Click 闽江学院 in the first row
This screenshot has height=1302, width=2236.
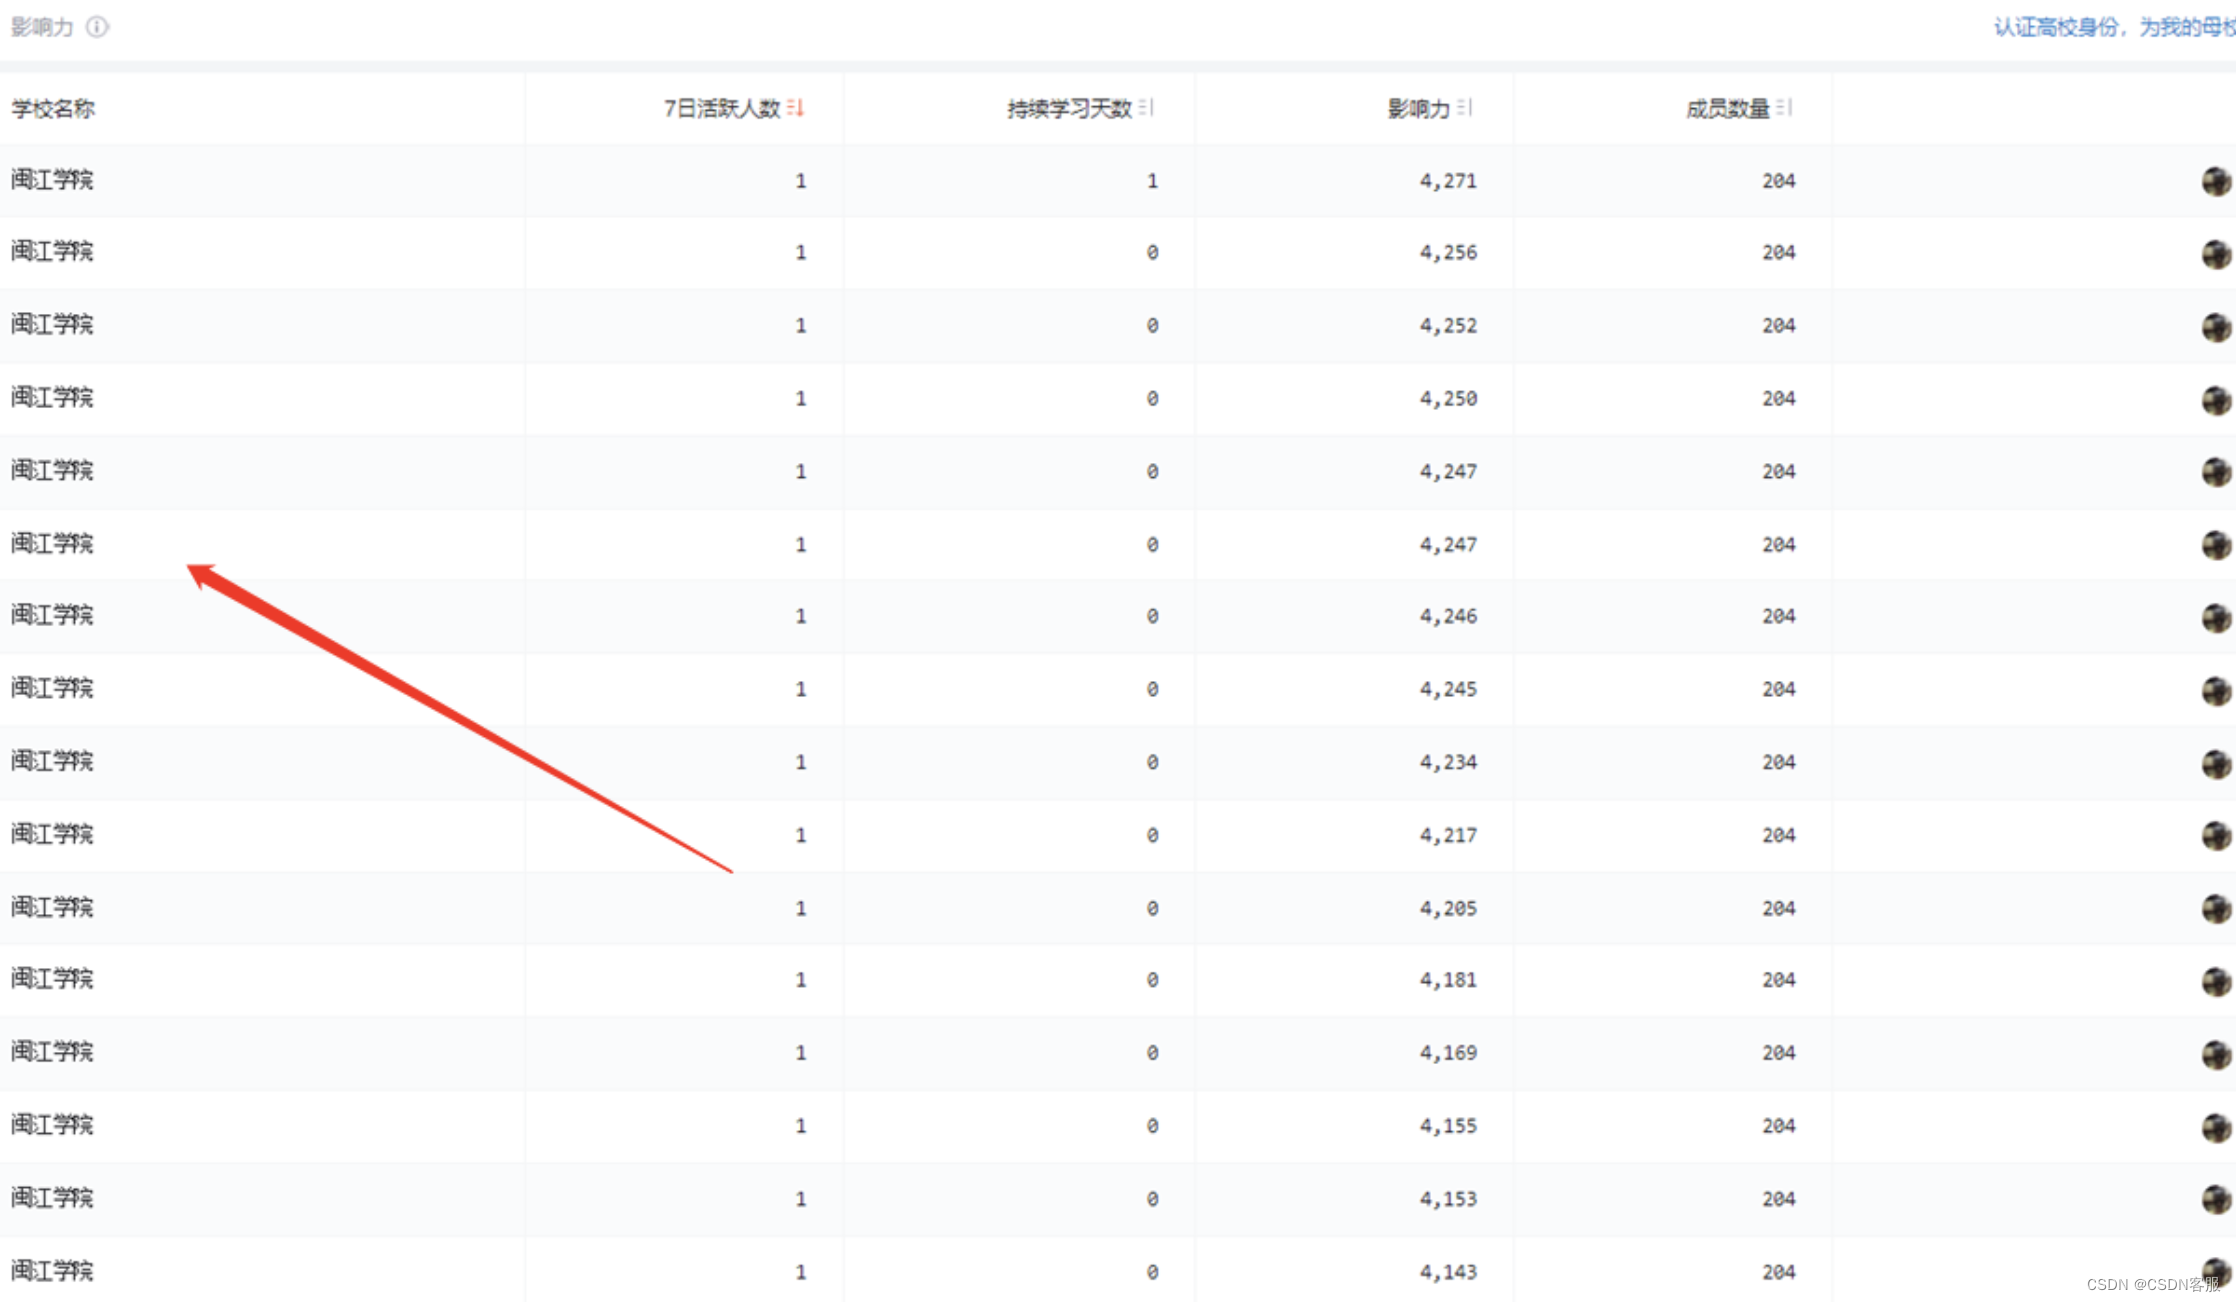(x=52, y=180)
